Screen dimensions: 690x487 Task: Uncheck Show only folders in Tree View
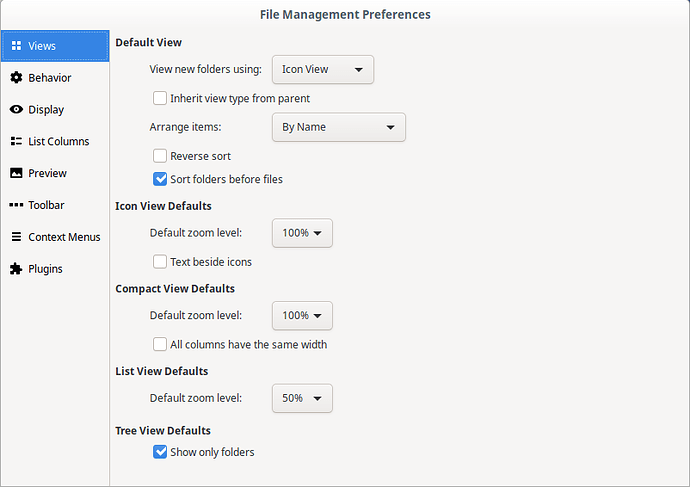point(160,452)
